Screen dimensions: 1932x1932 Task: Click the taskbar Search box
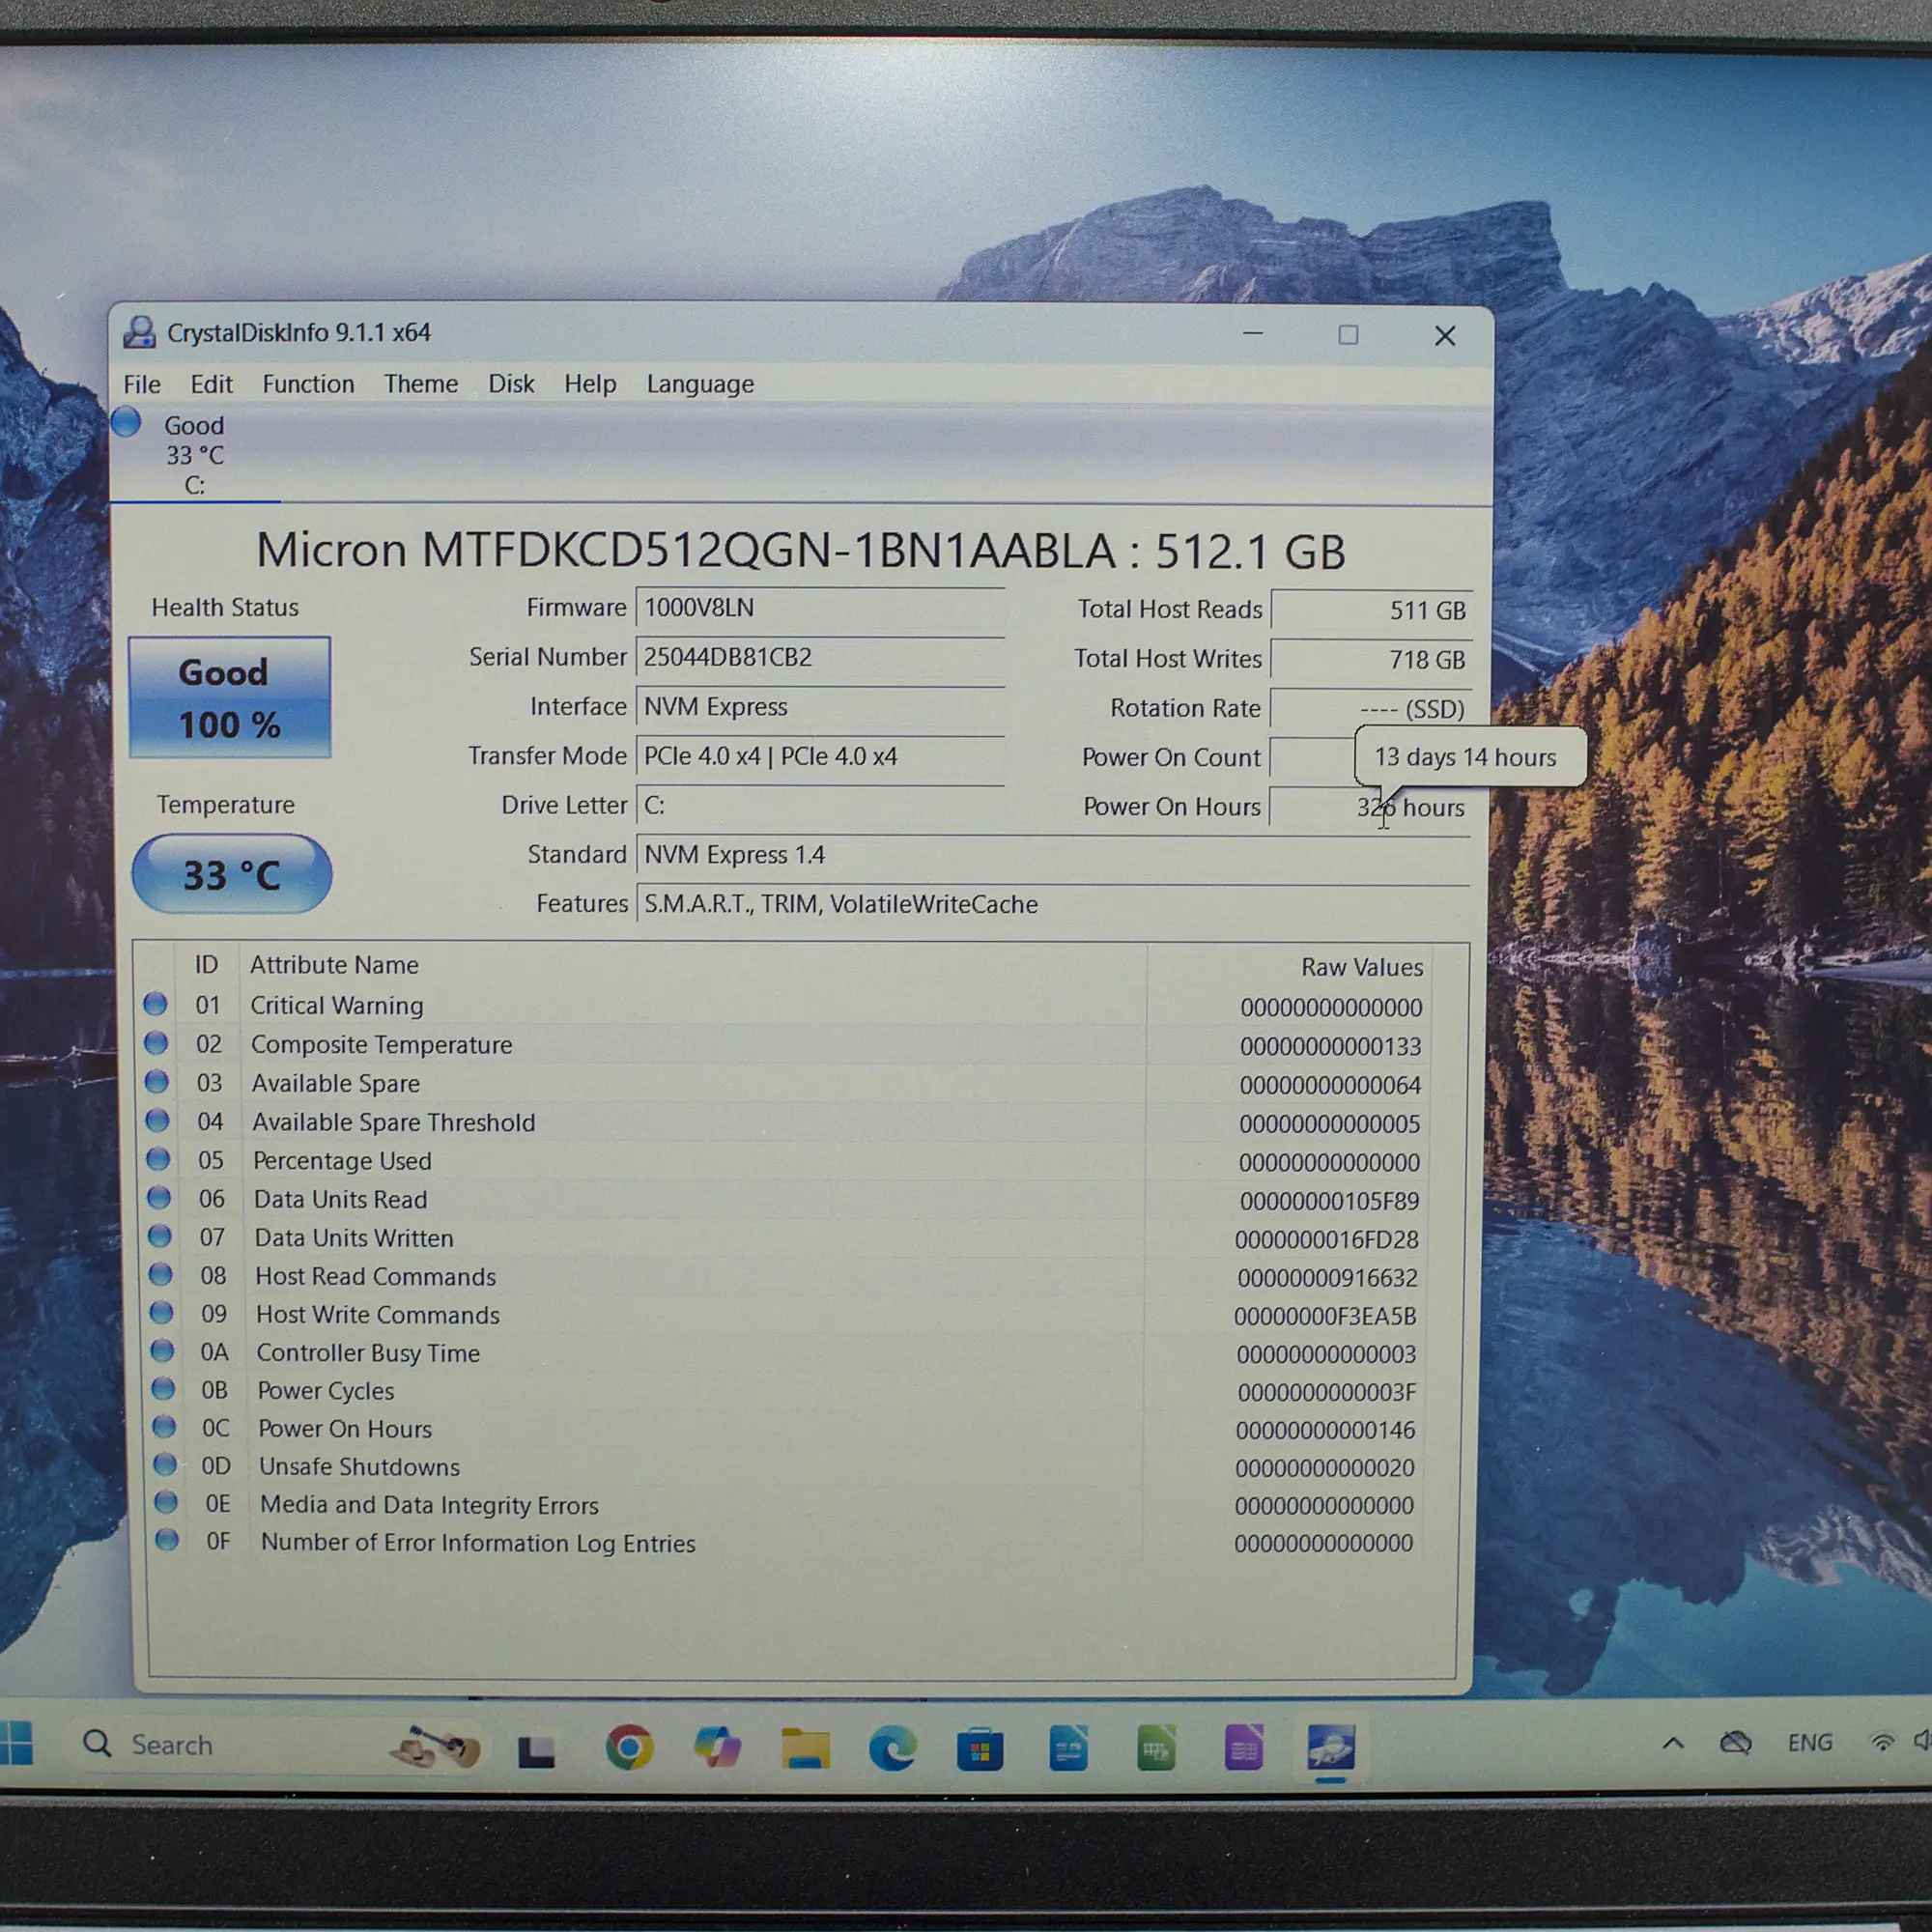(x=172, y=1745)
